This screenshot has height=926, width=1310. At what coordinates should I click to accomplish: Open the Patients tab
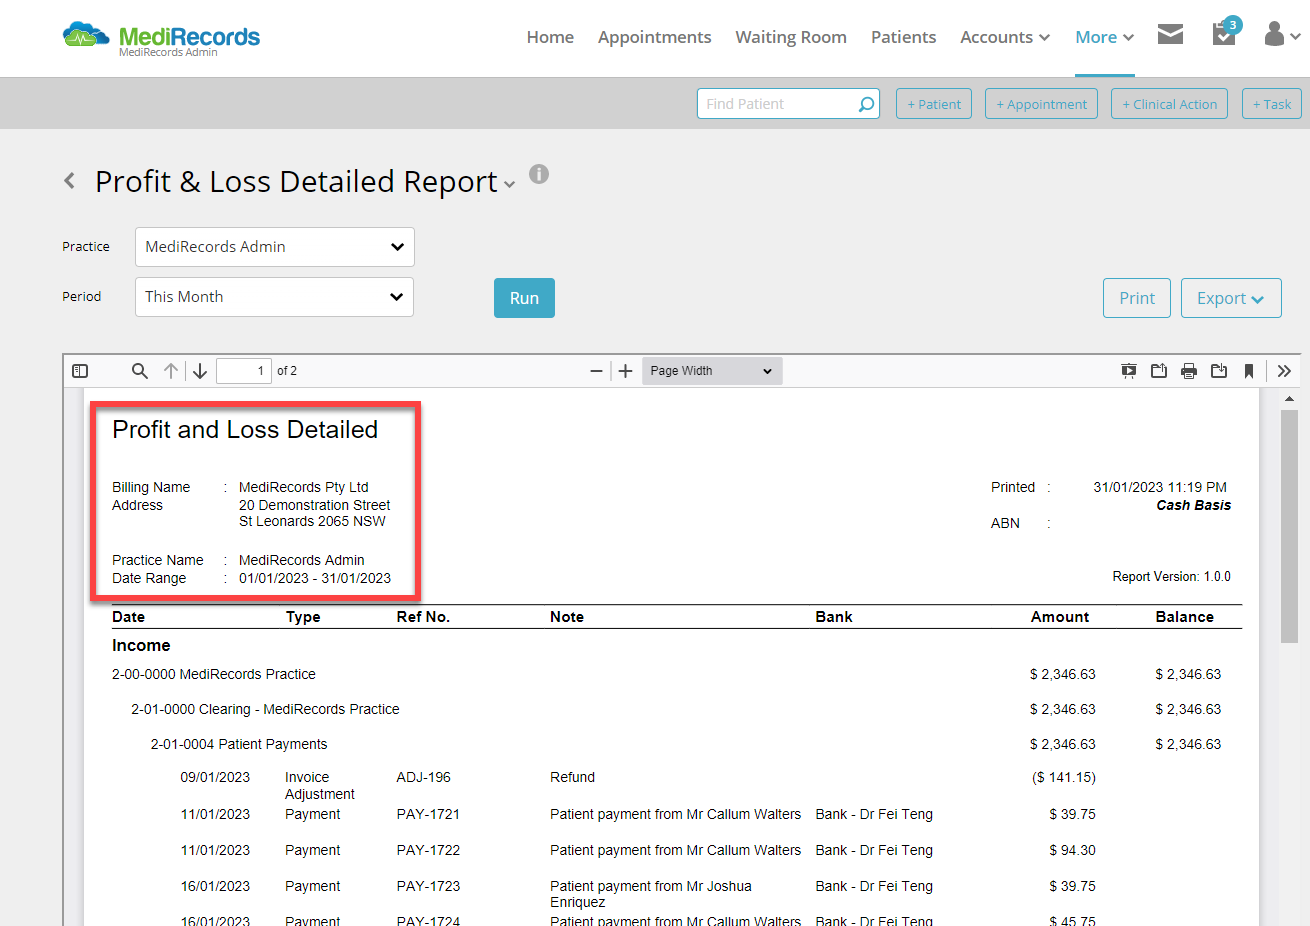click(904, 37)
